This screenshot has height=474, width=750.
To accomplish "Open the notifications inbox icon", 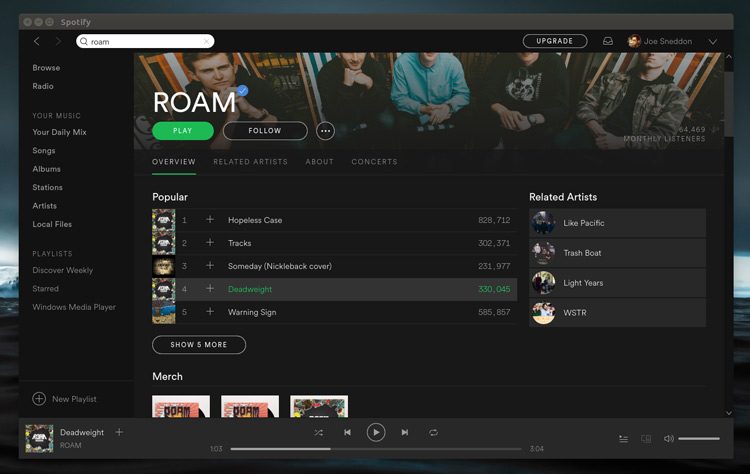I will point(607,41).
